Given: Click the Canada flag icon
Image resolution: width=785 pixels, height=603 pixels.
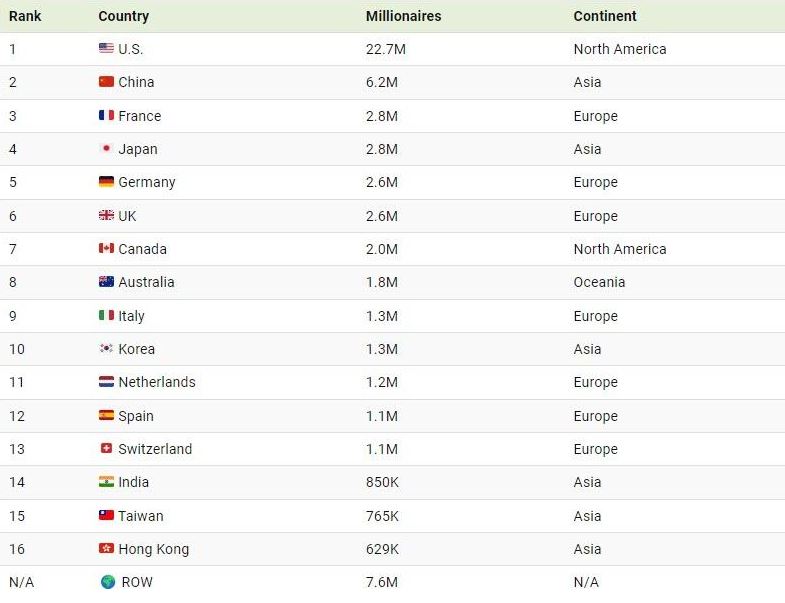Looking at the screenshot, I should click(106, 248).
